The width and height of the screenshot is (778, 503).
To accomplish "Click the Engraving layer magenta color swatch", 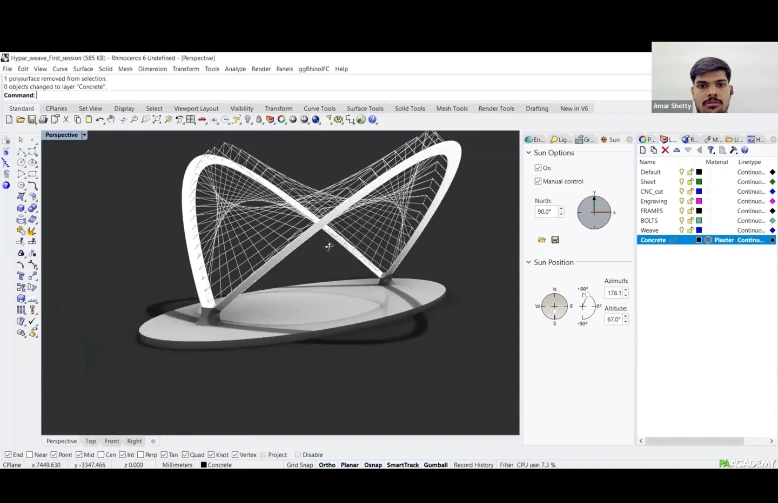I will [x=699, y=201].
